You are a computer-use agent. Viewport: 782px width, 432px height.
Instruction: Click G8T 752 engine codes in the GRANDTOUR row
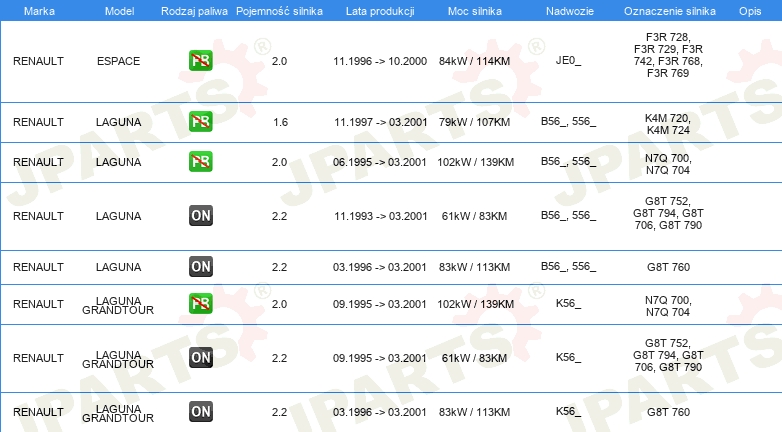point(668,355)
